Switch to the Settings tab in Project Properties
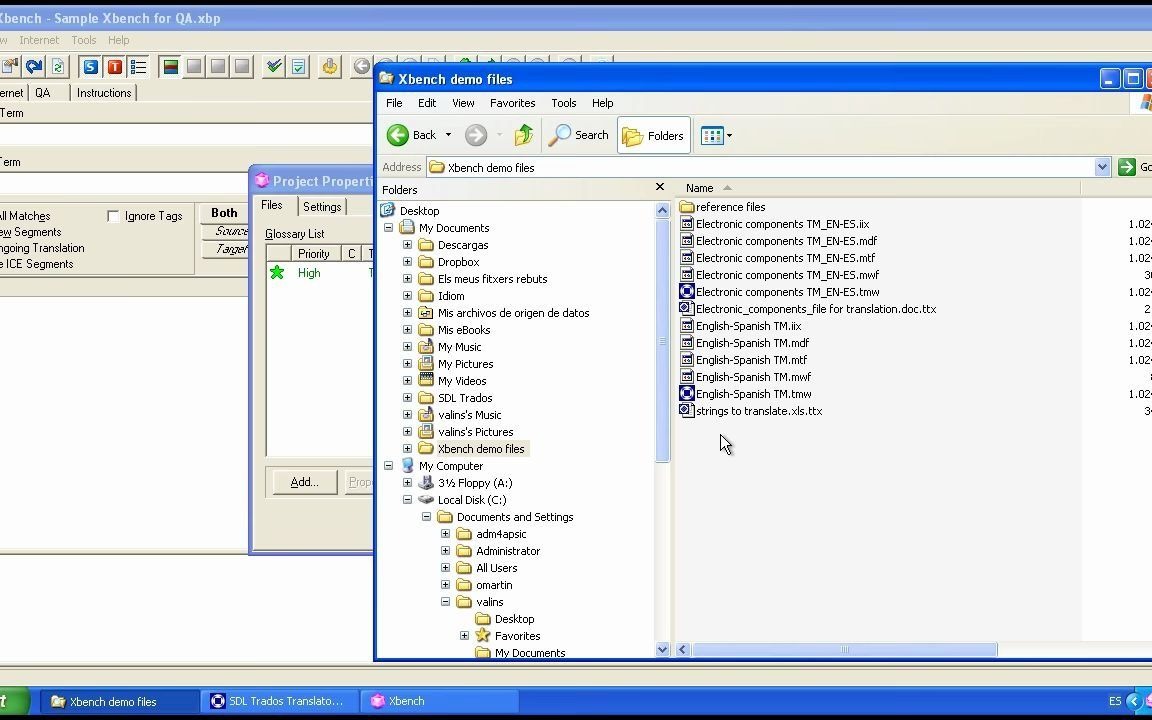This screenshot has height=720, width=1152. (322, 206)
